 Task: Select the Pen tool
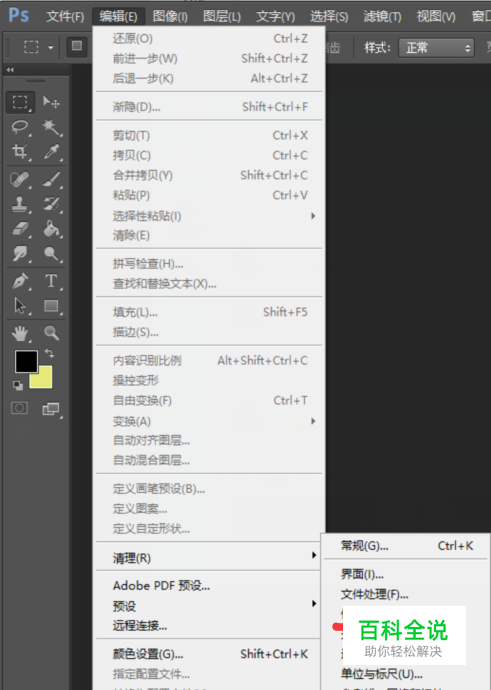[20, 281]
